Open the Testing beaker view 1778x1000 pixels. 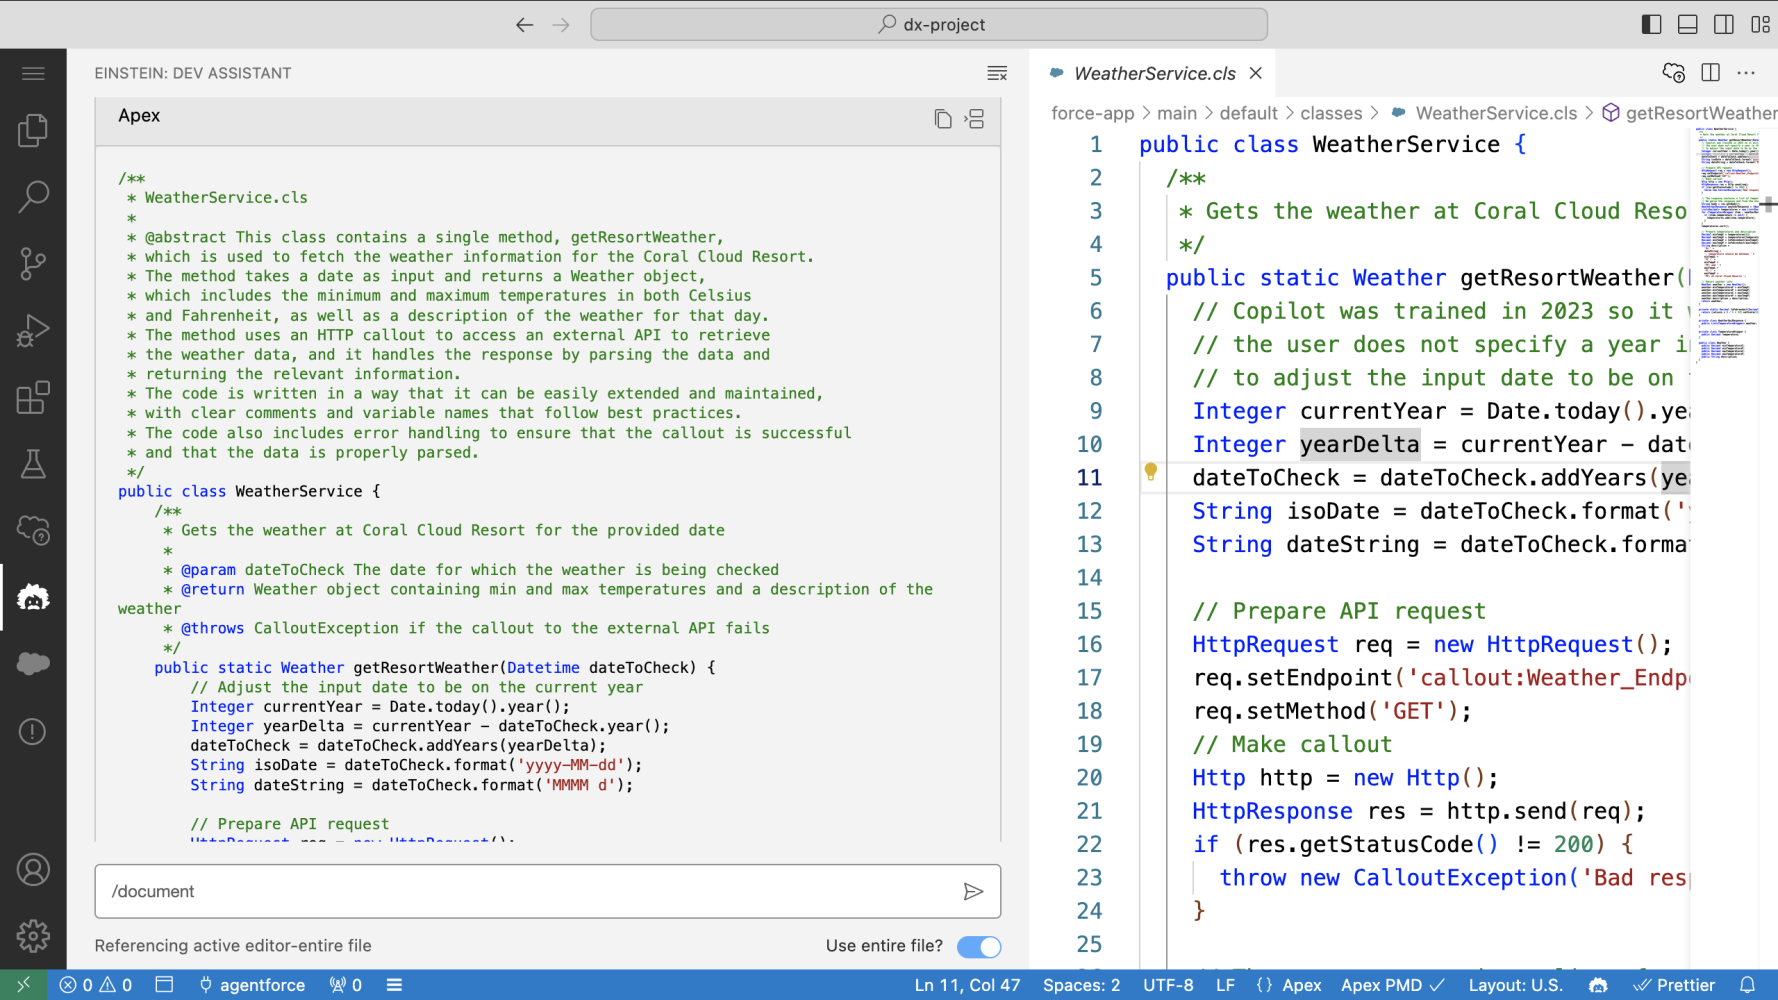(x=33, y=464)
